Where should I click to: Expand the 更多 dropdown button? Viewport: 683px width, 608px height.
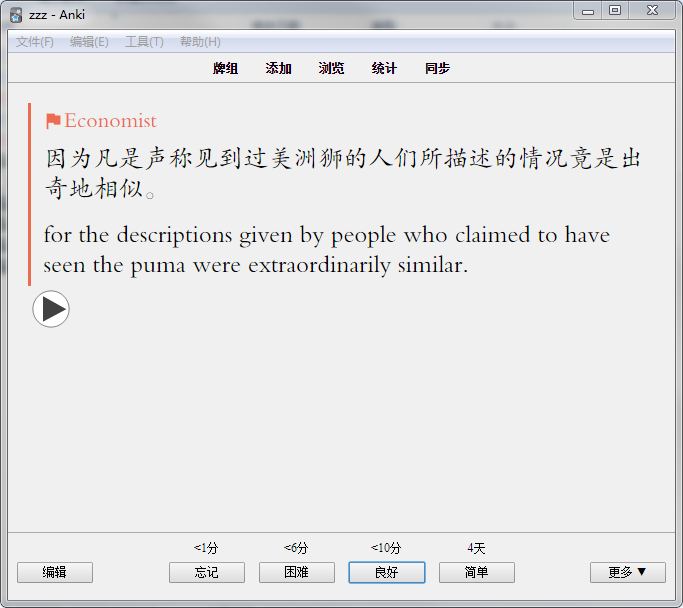point(628,572)
